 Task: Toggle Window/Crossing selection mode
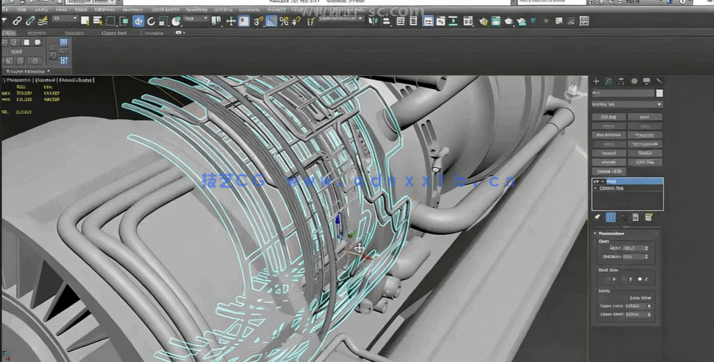point(123,21)
